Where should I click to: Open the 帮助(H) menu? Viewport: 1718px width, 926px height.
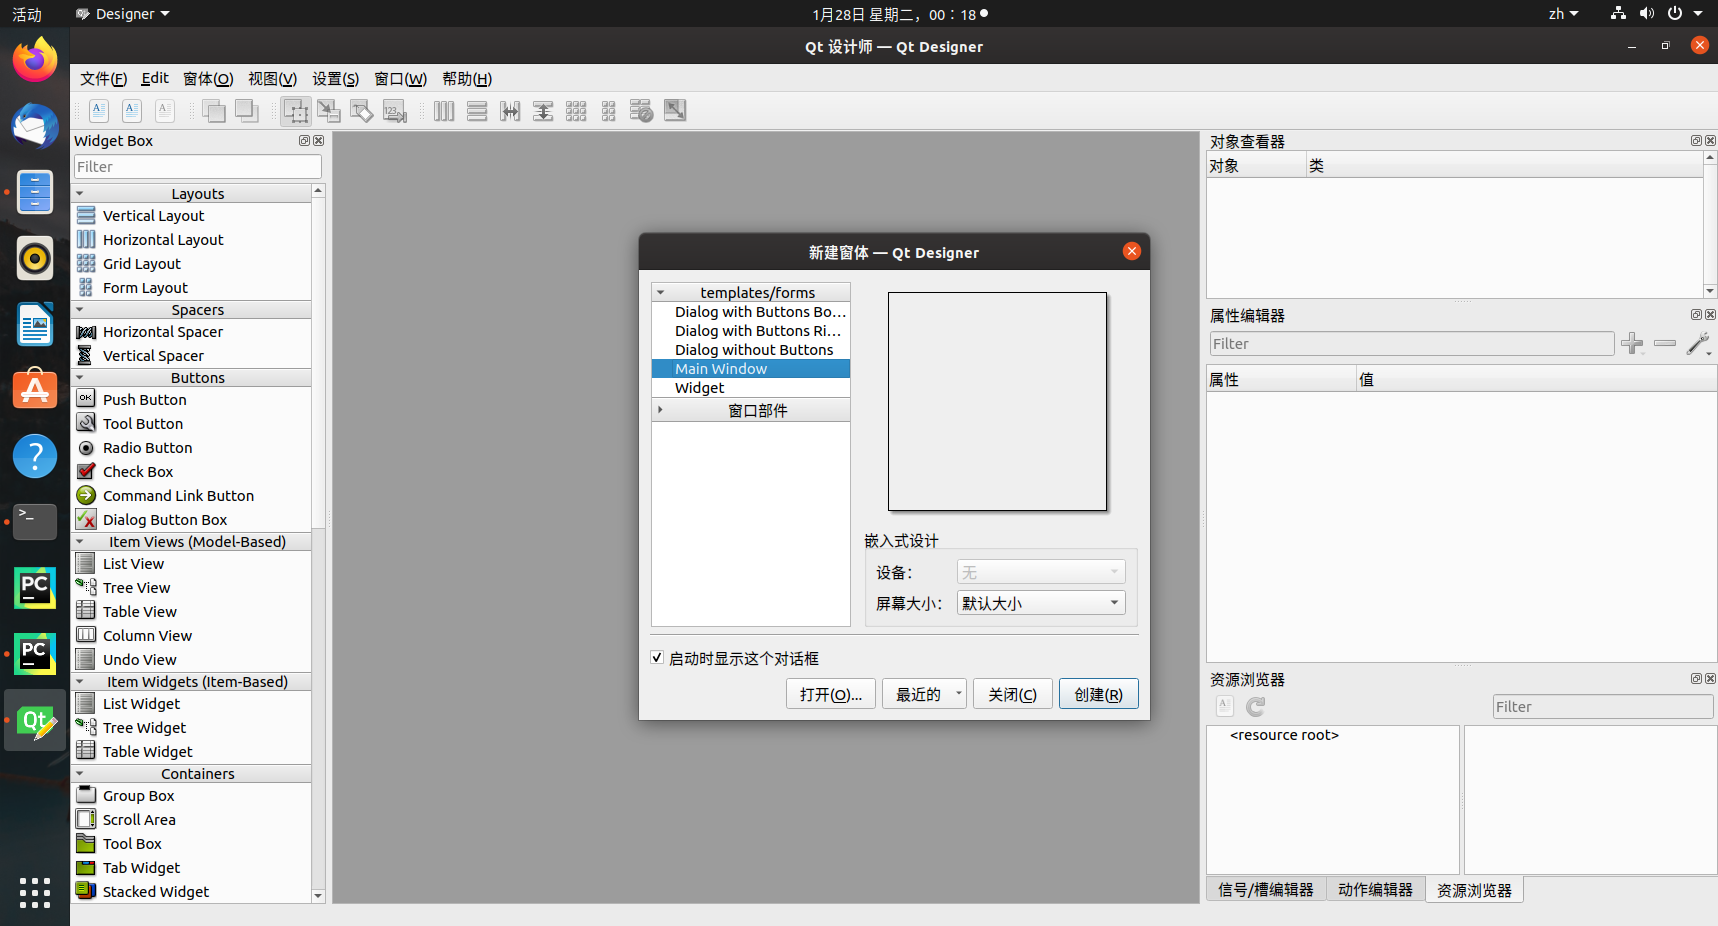pyautogui.click(x=467, y=79)
